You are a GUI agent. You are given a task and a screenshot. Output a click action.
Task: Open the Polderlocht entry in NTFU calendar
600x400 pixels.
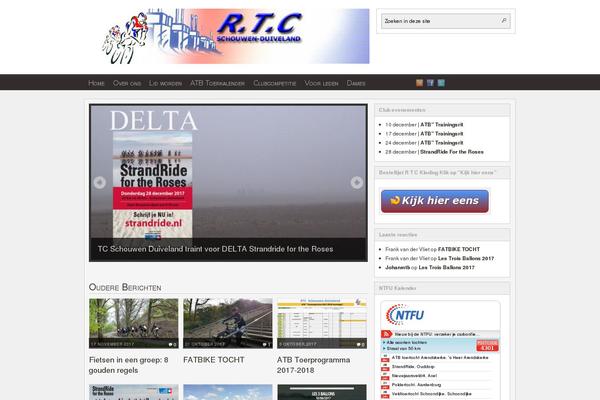416,385
